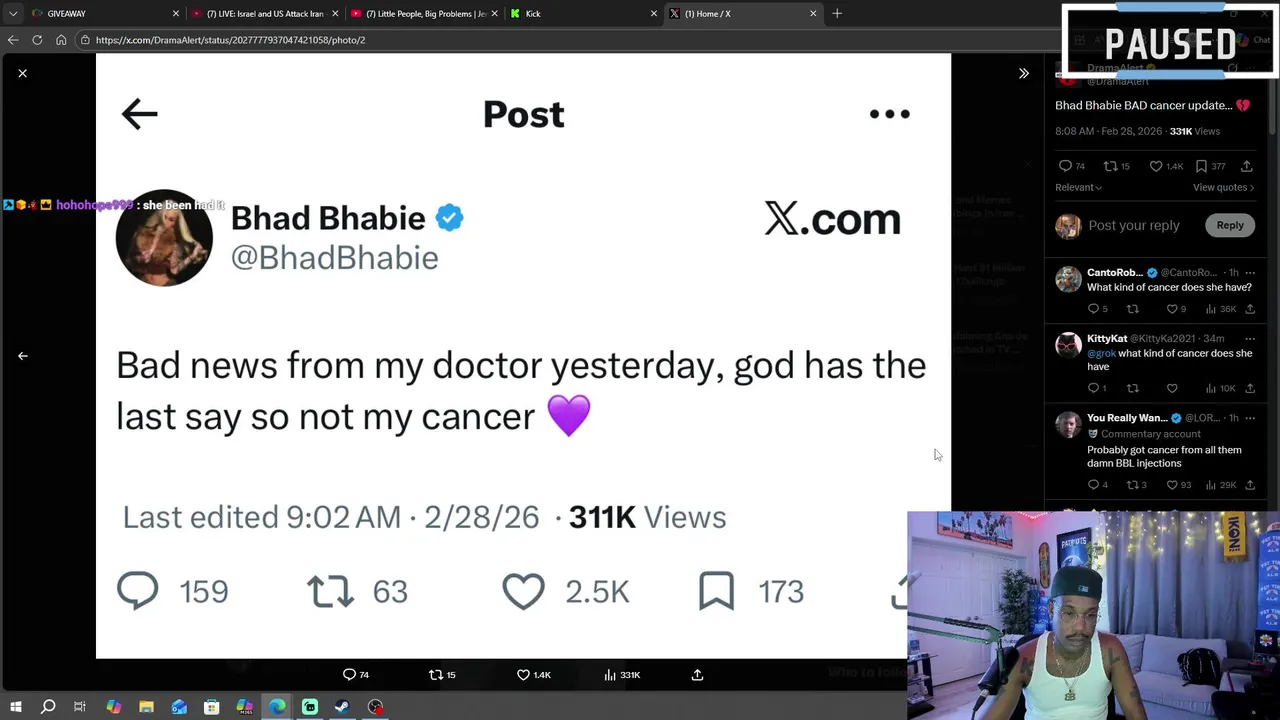Close the photo viewer with the X icon
Image resolution: width=1280 pixels, height=720 pixels.
(22, 73)
